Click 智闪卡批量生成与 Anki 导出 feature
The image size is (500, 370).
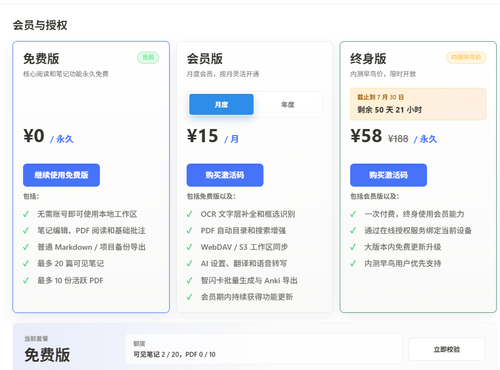point(249,280)
